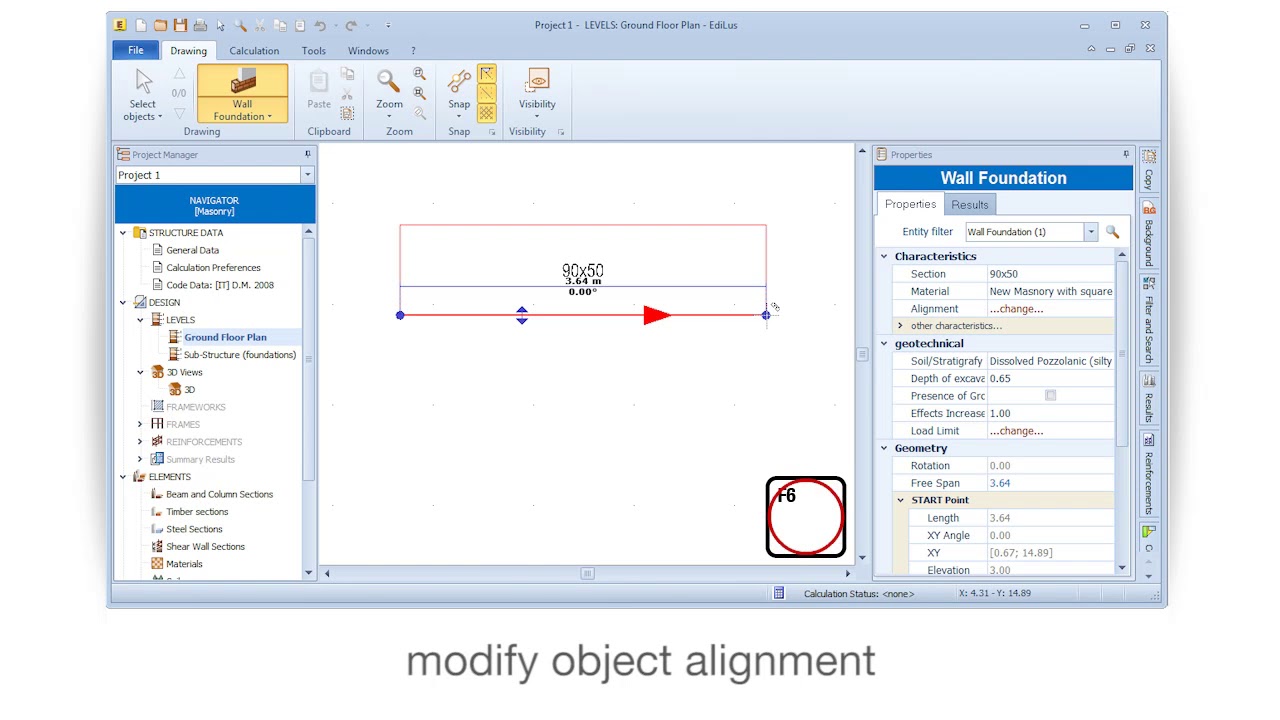
Task: Click the Wall Foundation tool icon
Action: (243, 81)
